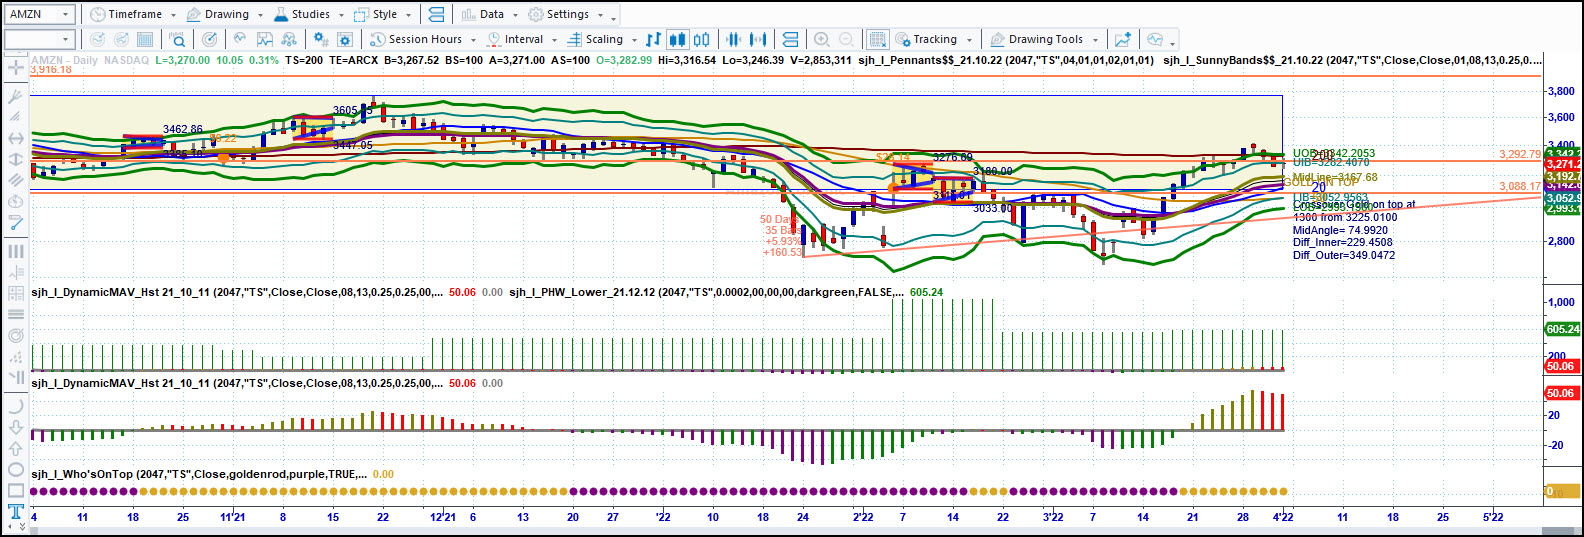Open the Scaling dropdown
The image size is (1584, 537).
[x=603, y=39]
